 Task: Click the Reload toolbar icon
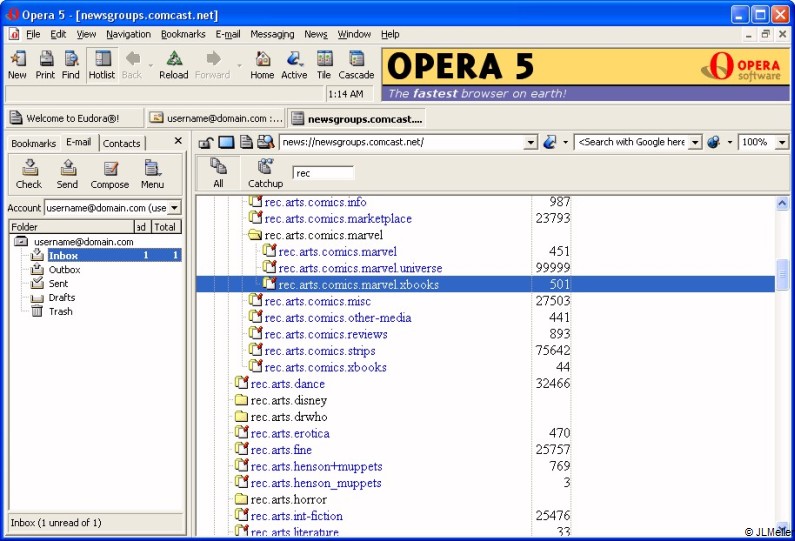tap(173, 65)
